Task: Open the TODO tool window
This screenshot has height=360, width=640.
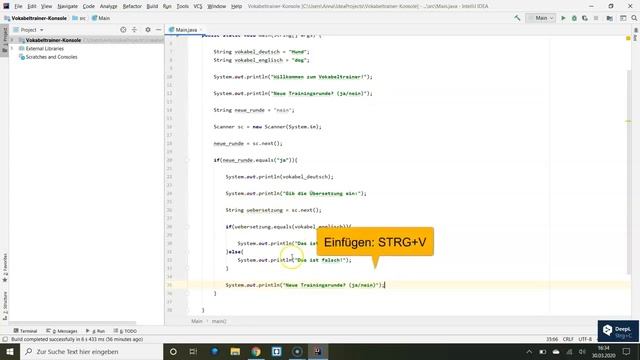Action: (x=125, y=331)
